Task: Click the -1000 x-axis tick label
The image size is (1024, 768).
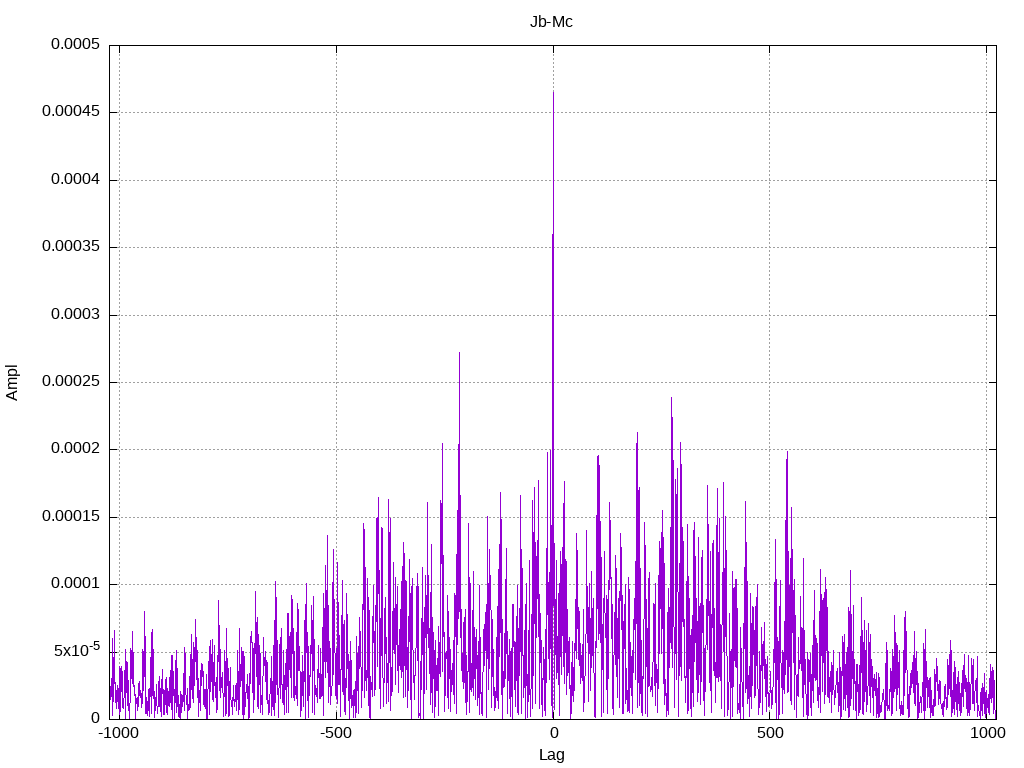Action: 118,733
